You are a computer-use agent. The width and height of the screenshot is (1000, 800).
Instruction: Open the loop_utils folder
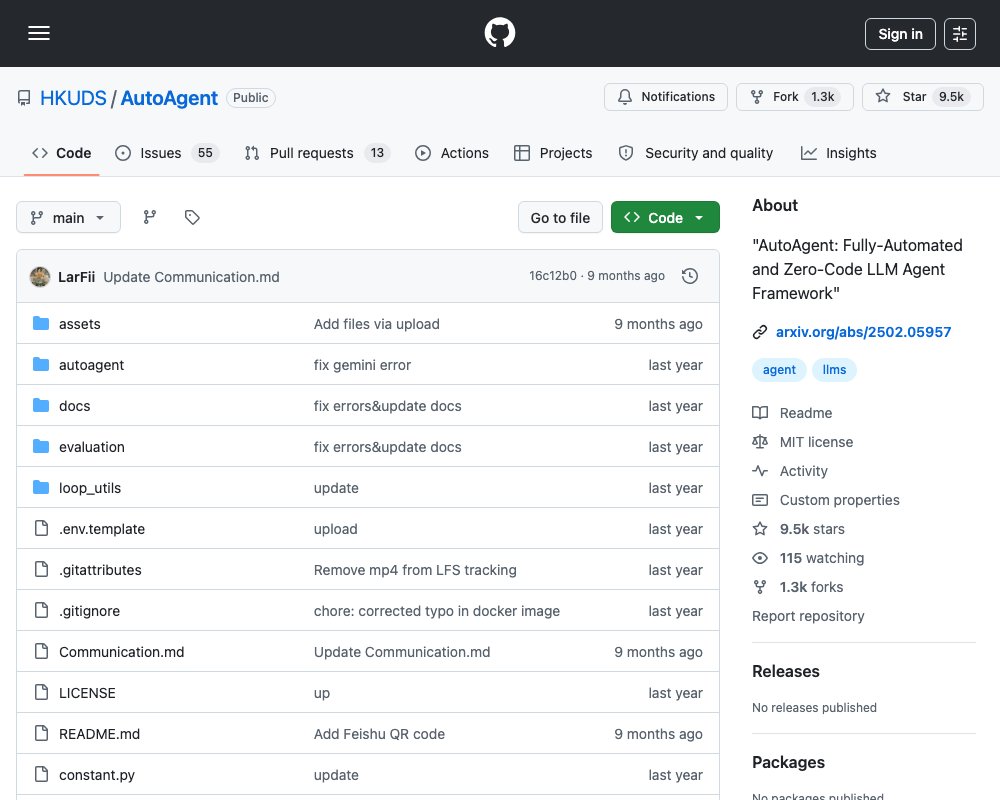tap(90, 488)
